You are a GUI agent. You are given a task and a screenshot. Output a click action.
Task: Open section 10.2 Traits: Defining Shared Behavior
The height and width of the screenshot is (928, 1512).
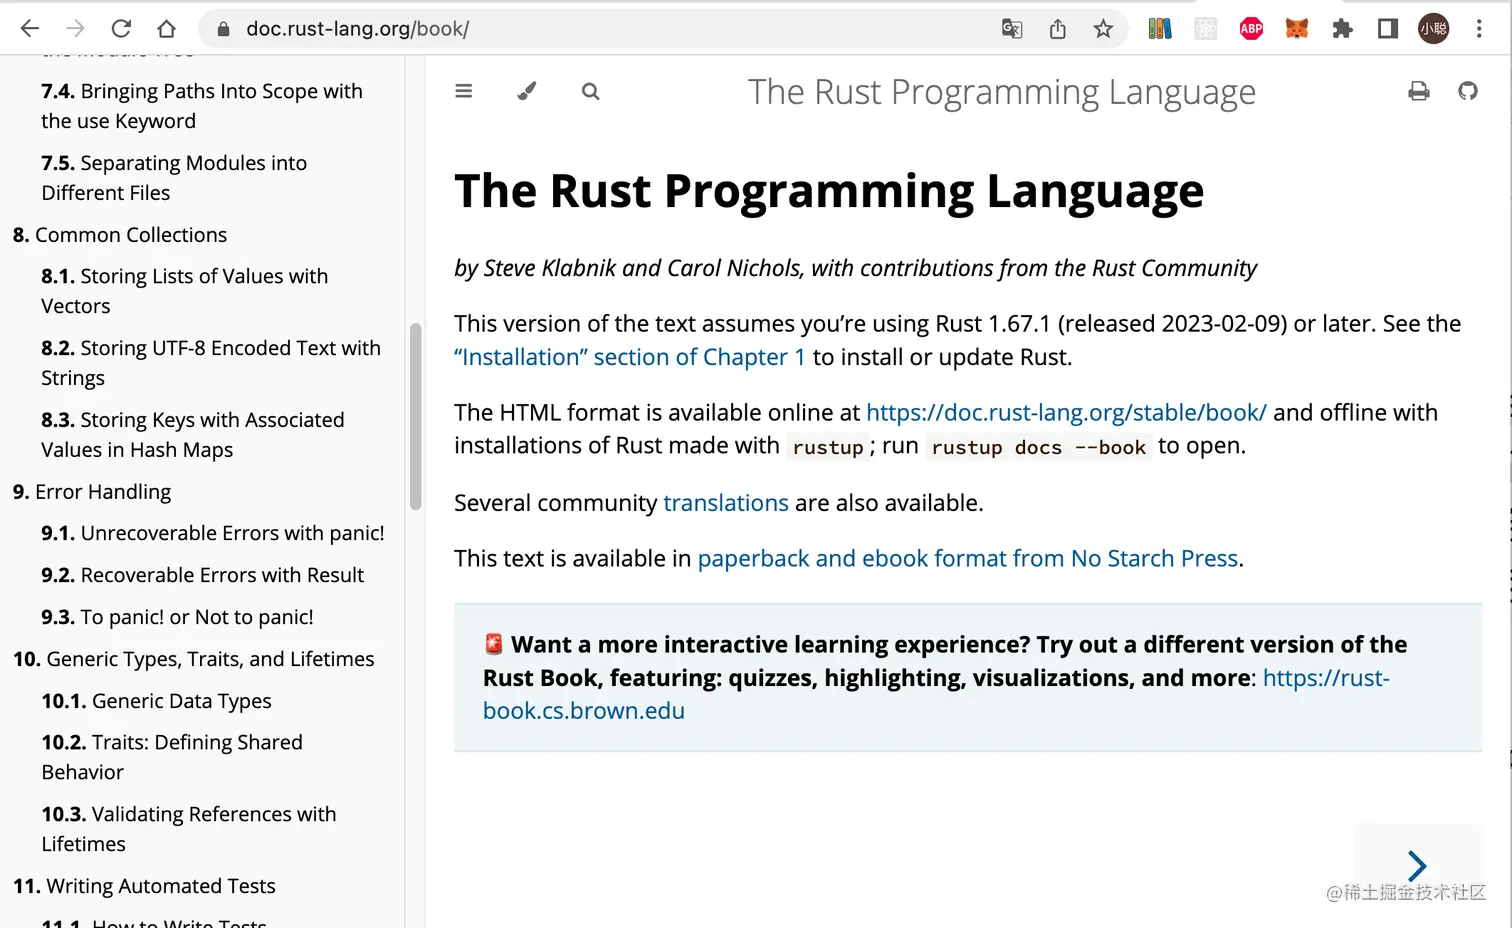pos(172,757)
